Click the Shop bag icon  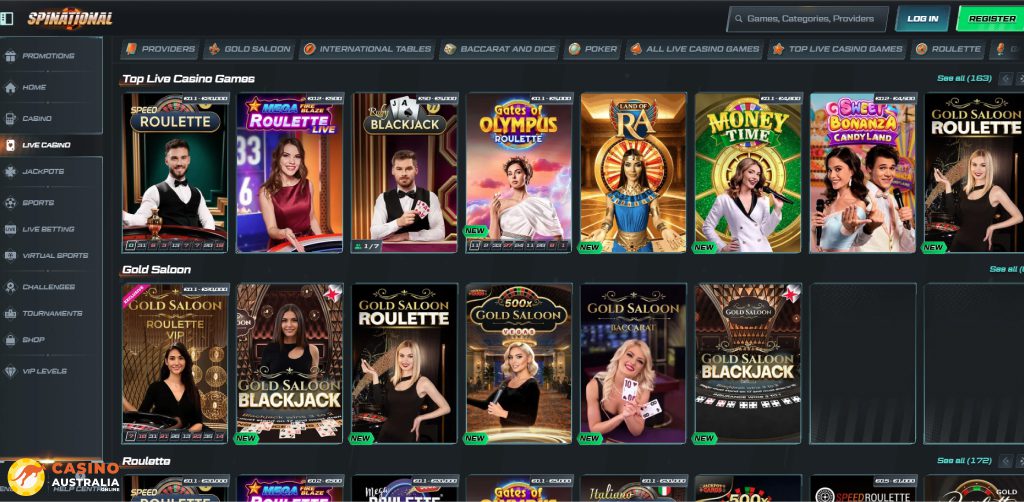point(10,340)
